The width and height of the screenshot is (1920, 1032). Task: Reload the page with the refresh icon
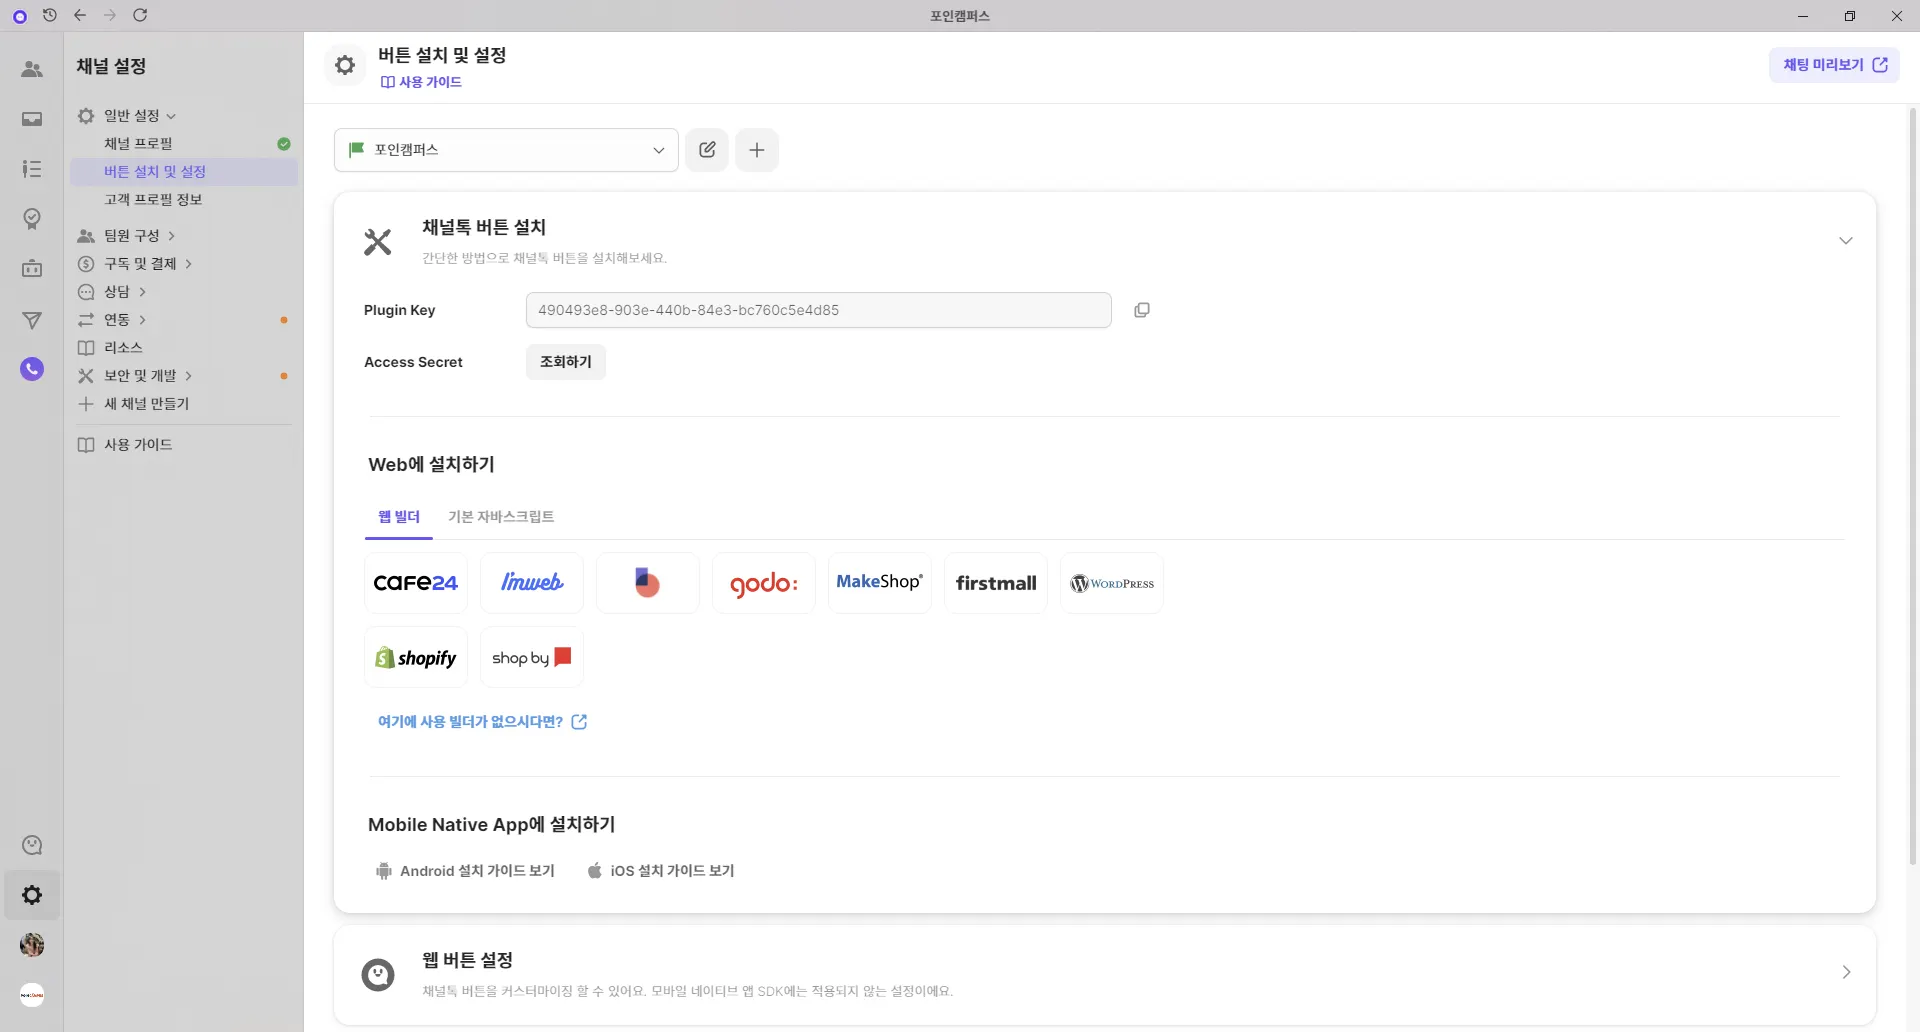[x=140, y=15]
